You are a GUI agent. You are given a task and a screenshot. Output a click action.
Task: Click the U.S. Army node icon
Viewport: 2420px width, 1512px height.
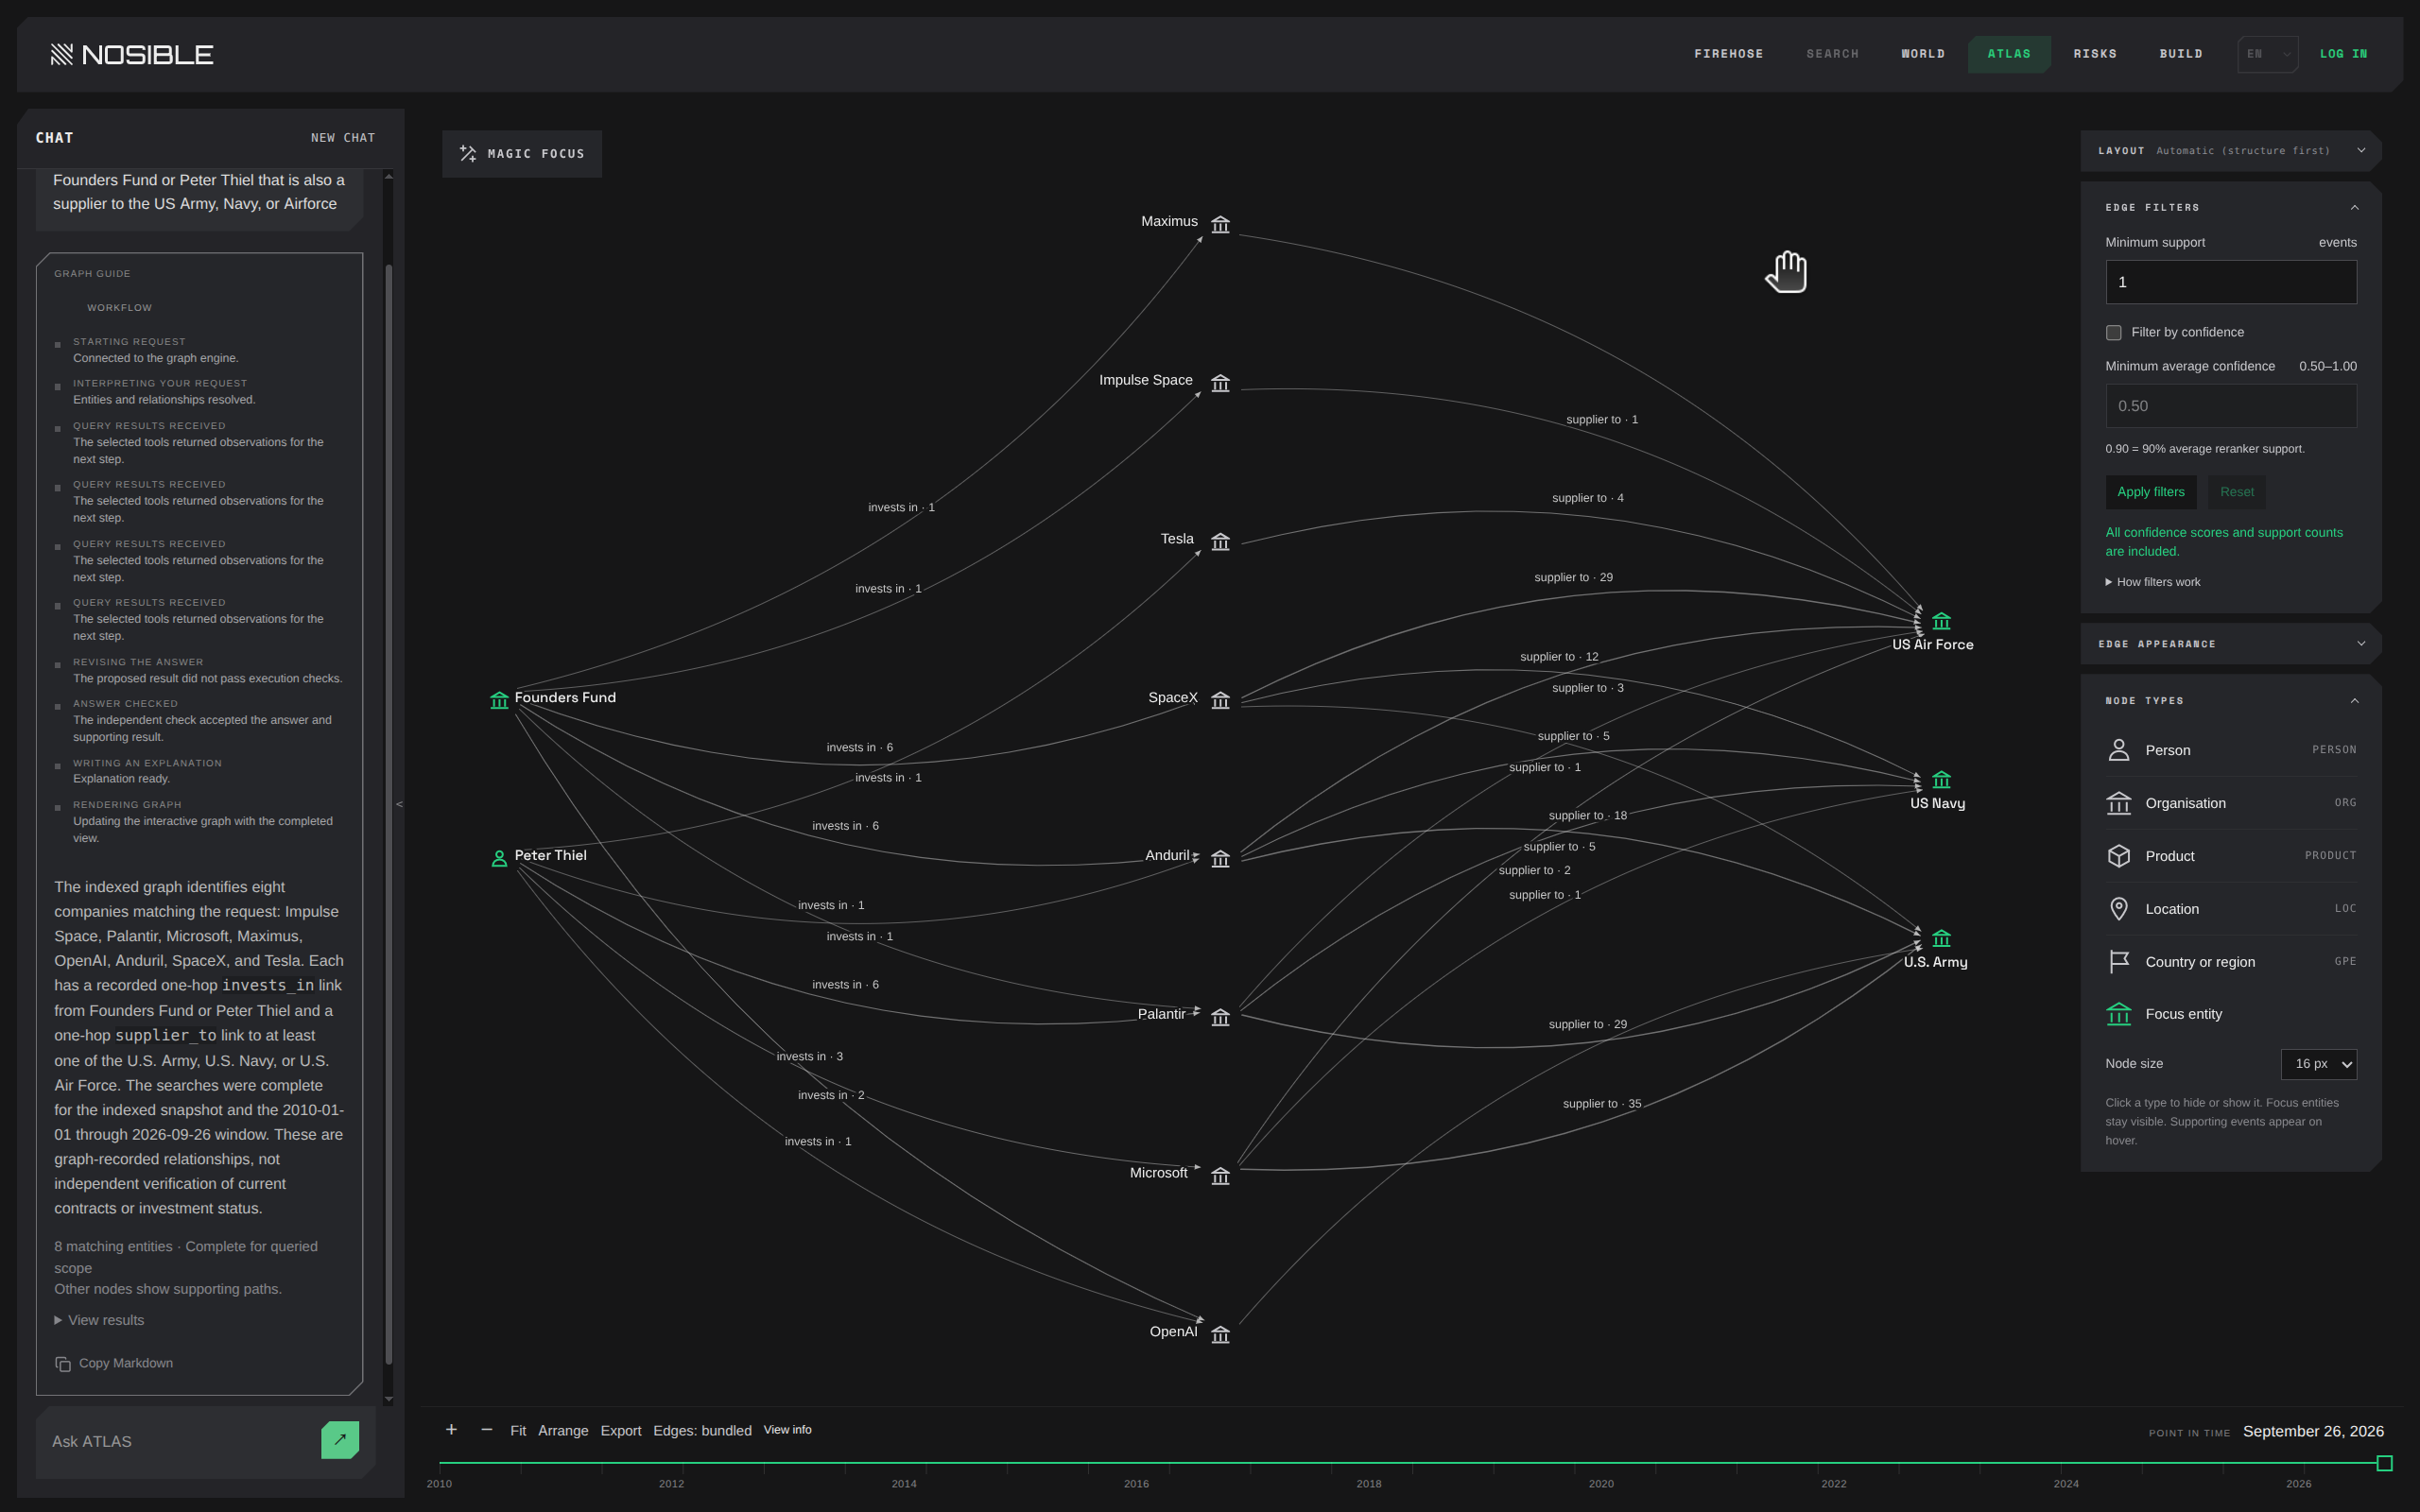click(1941, 938)
